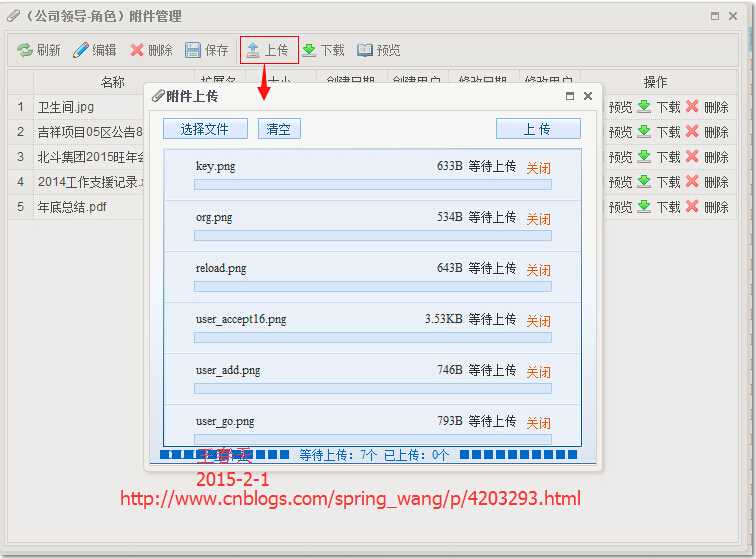Click the key.png upload progress bar

click(x=373, y=184)
